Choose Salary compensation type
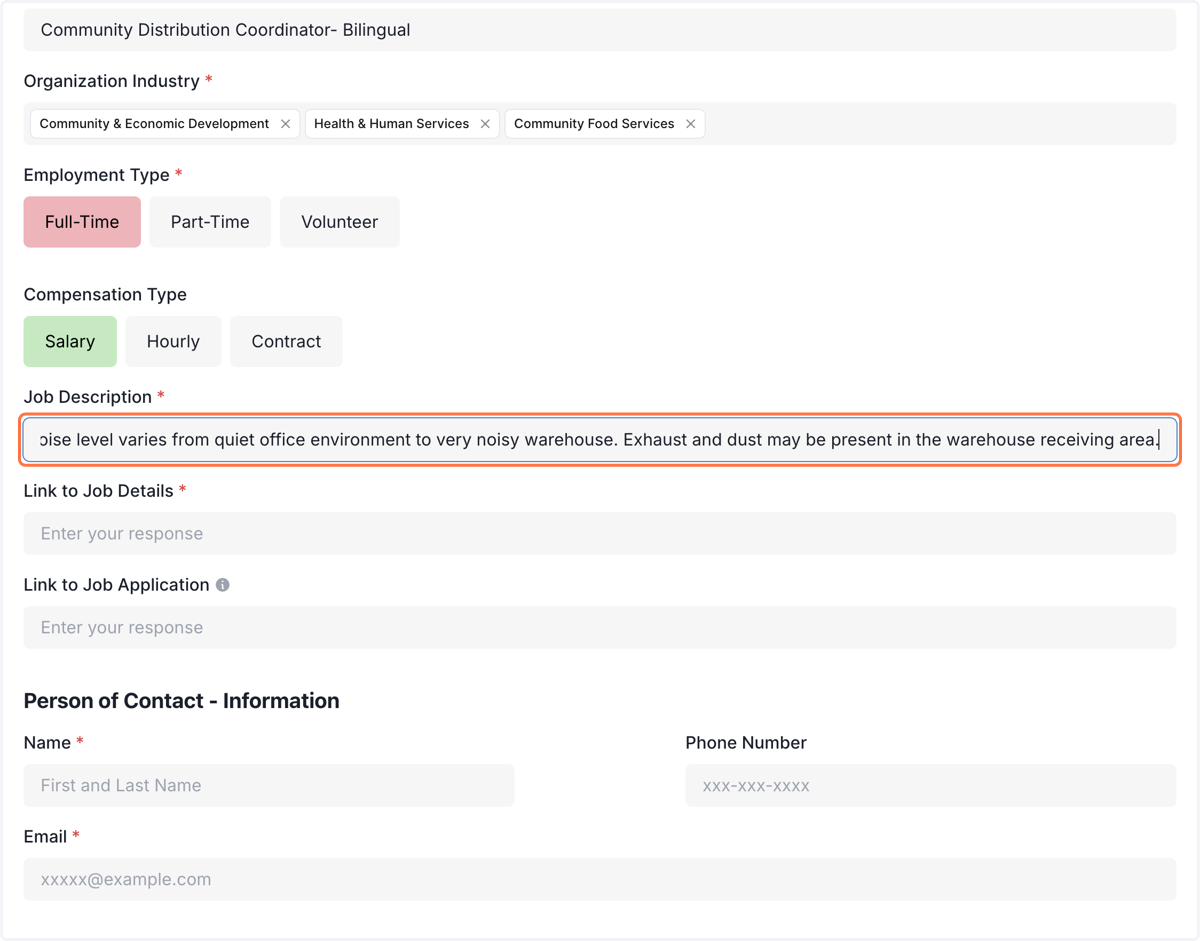The width and height of the screenshot is (1200, 941). pos(70,342)
